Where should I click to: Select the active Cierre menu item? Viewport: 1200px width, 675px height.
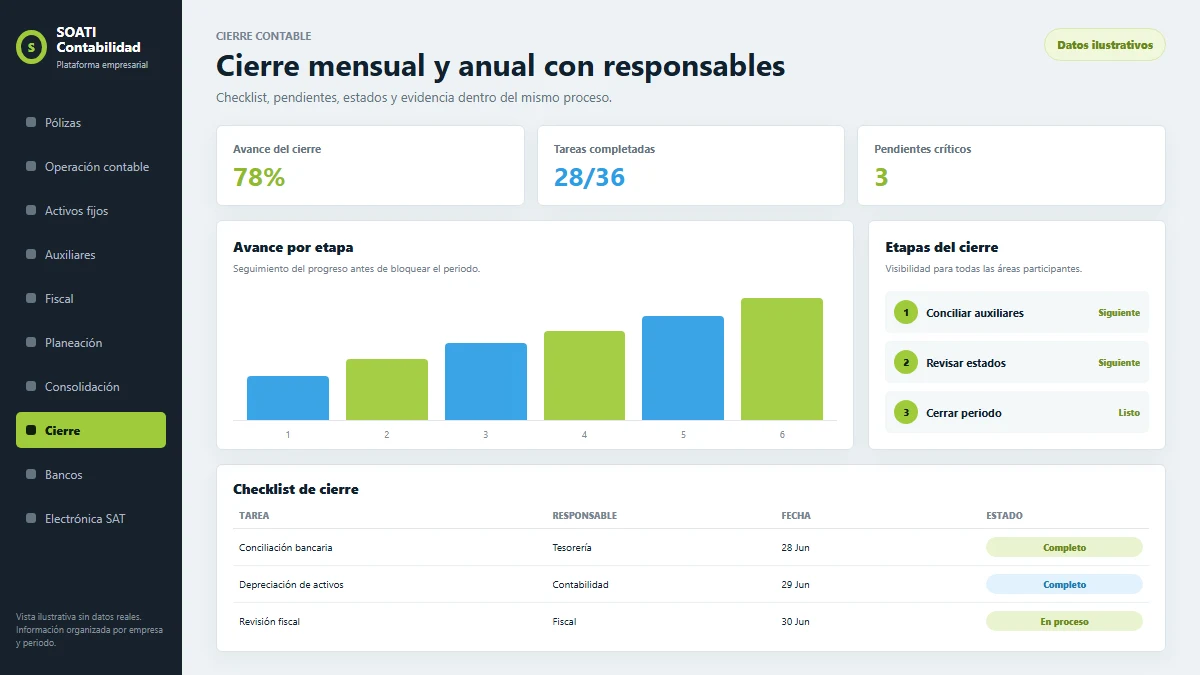(91, 430)
